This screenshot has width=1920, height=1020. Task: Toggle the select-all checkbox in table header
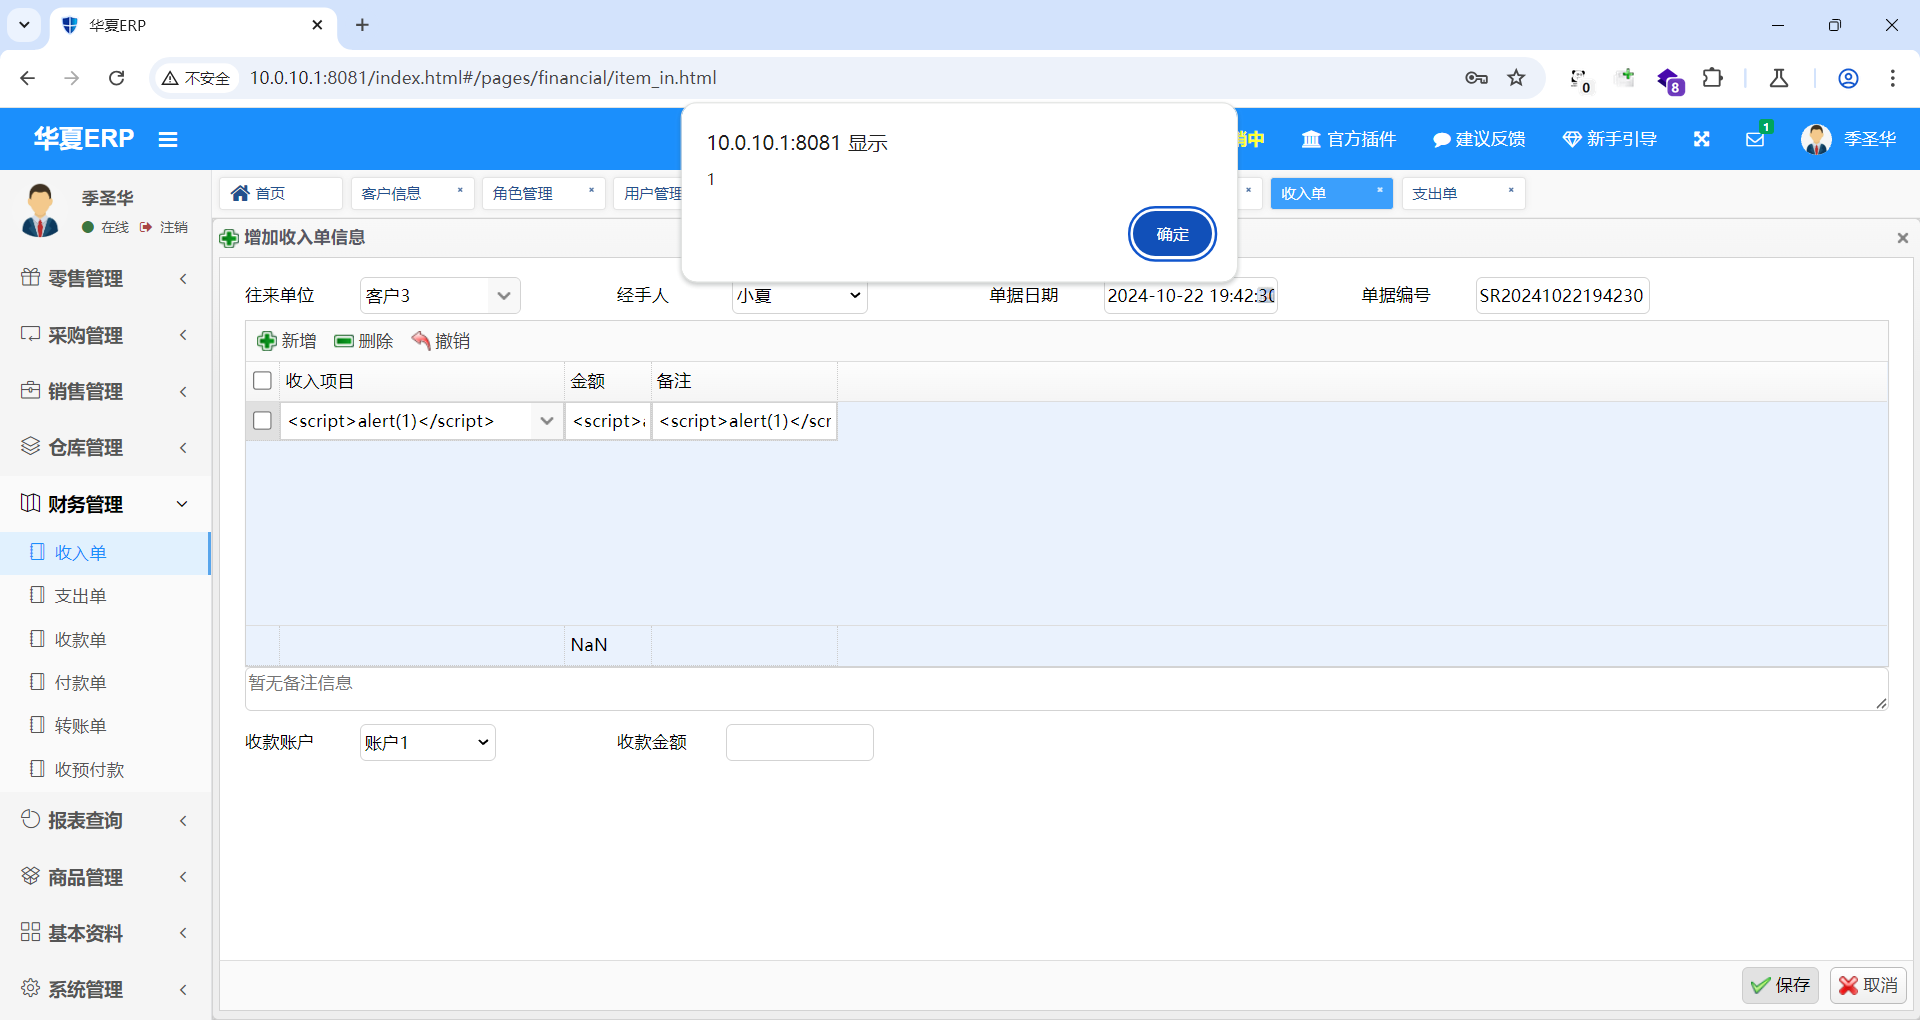tap(263, 381)
